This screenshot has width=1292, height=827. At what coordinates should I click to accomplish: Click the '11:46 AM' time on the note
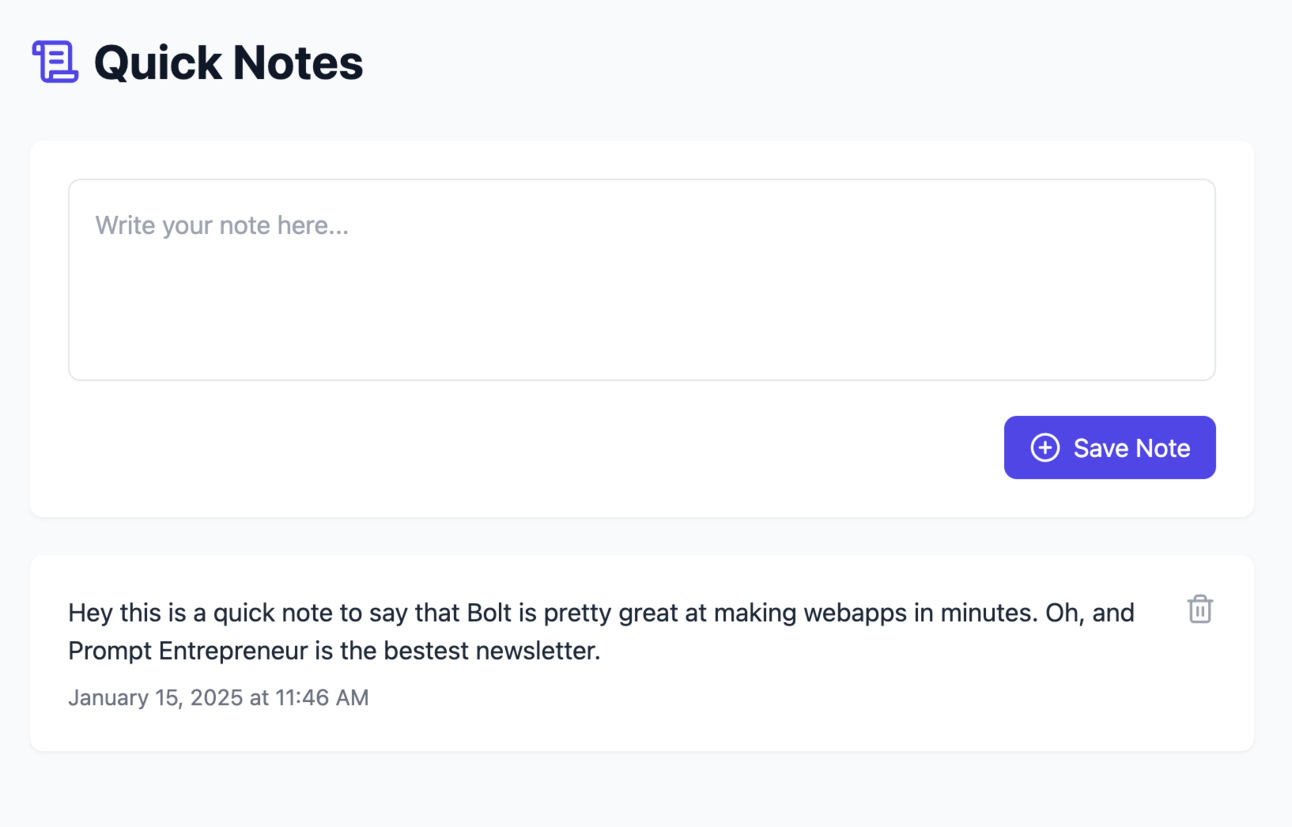click(322, 698)
